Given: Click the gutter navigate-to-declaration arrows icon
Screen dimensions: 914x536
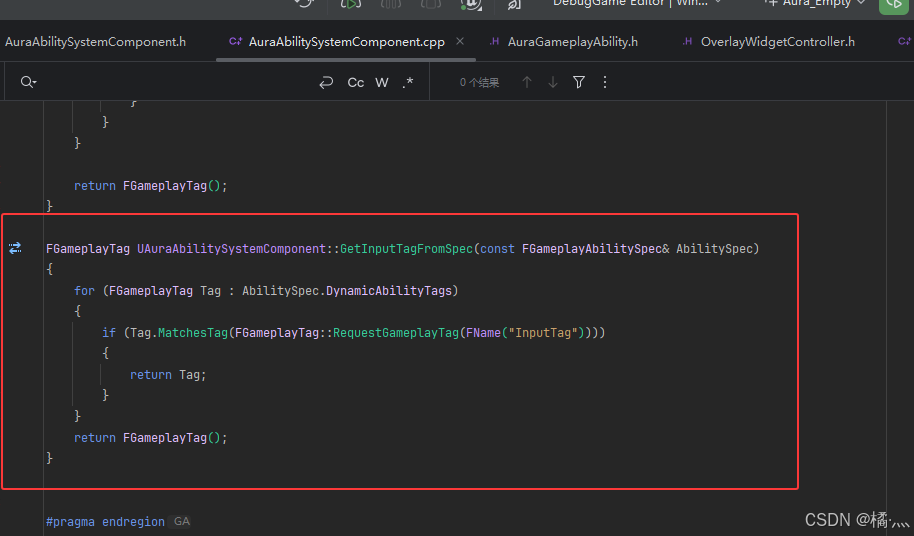Looking at the screenshot, I should tap(15, 248).
